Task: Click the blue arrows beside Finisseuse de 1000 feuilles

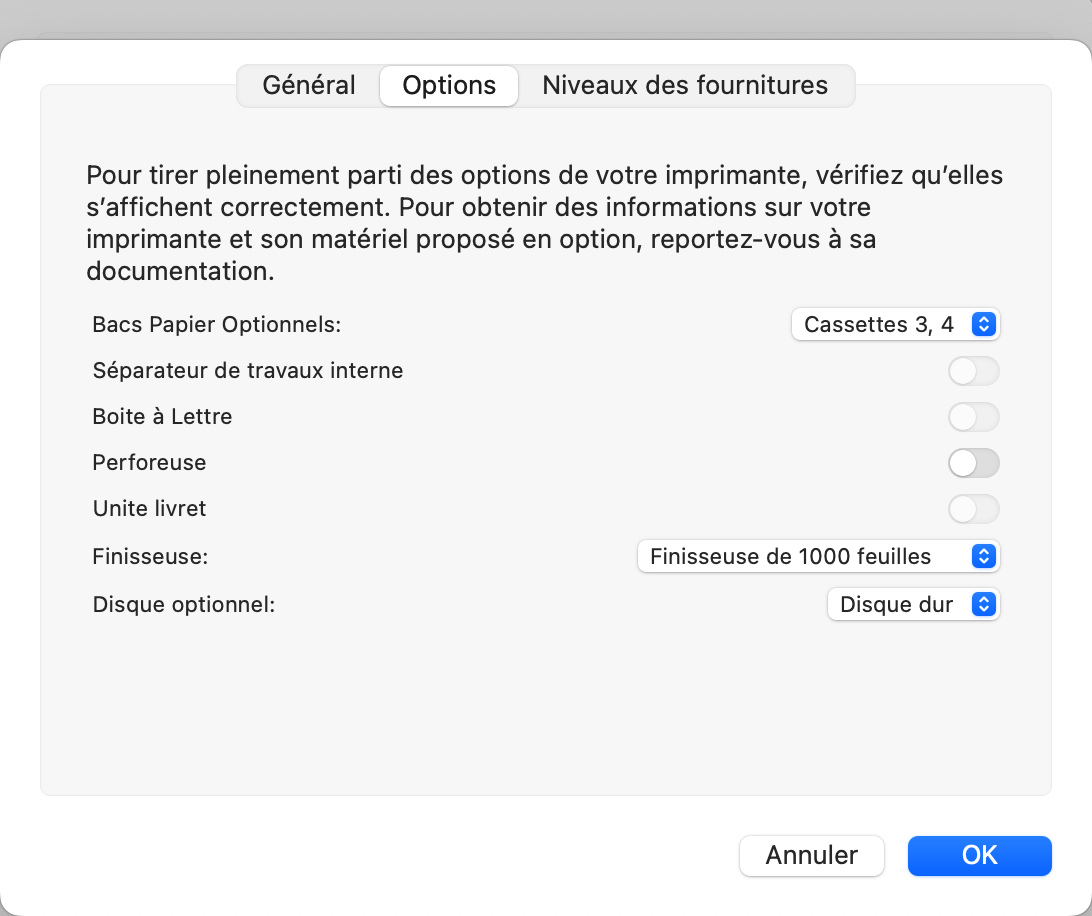Action: pos(983,557)
